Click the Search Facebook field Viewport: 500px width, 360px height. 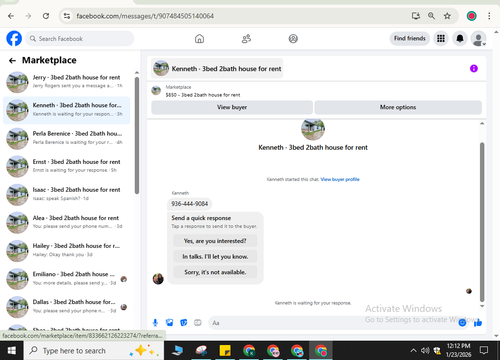tap(80, 39)
